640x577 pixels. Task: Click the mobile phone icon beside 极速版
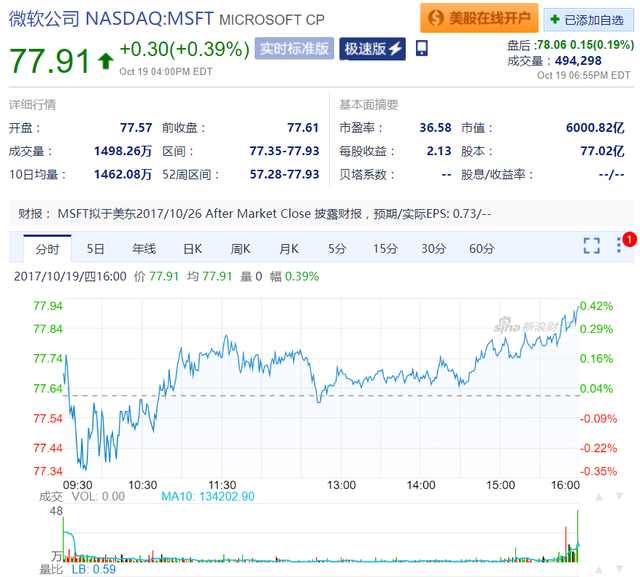click(x=422, y=49)
